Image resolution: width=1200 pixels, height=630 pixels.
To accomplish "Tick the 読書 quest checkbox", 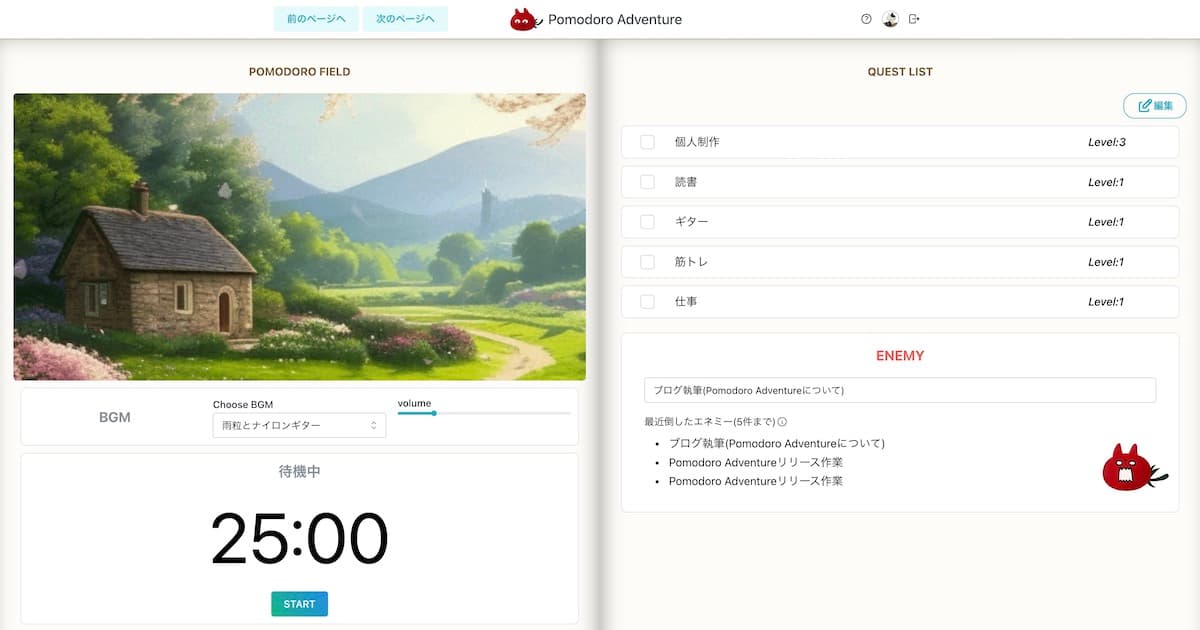I will click(x=647, y=182).
